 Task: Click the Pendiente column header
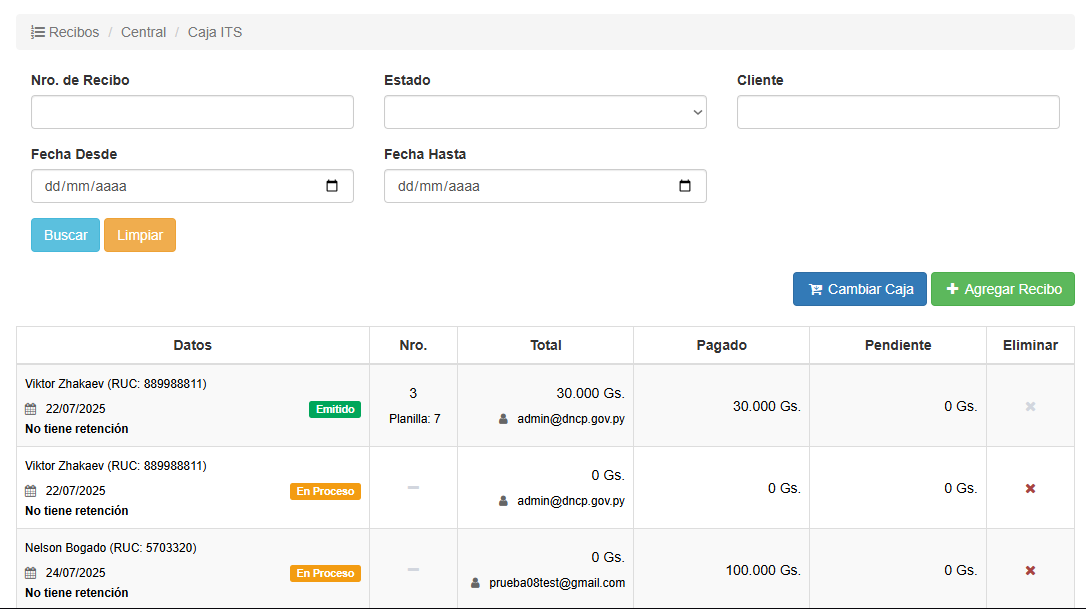click(897, 345)
